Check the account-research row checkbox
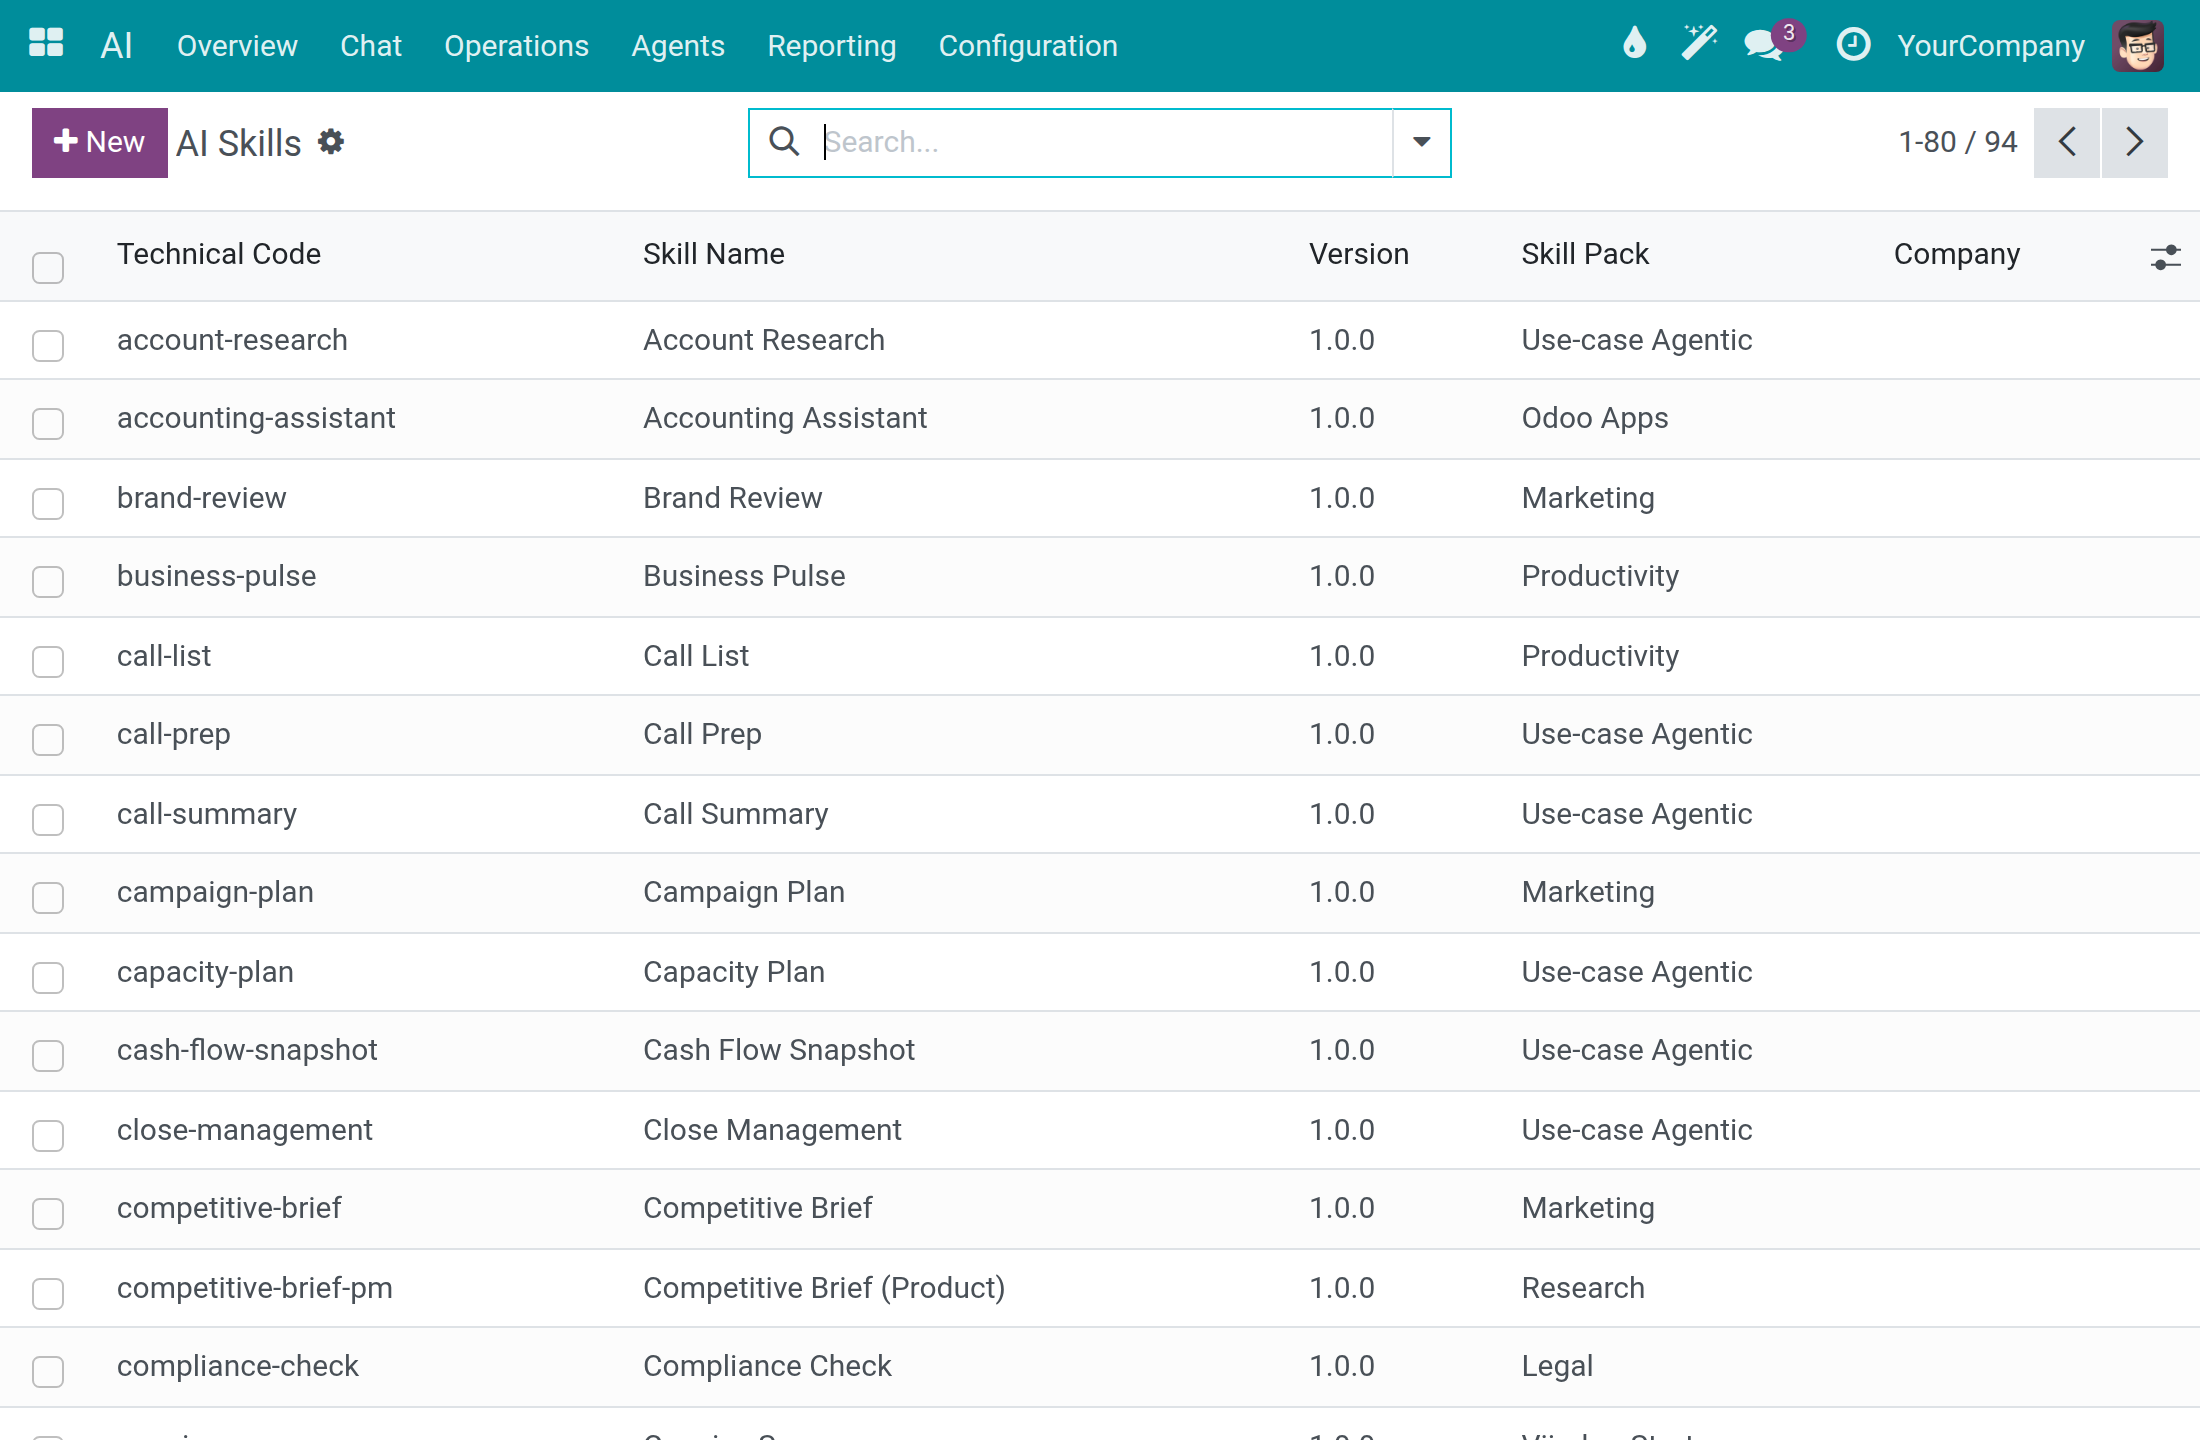 (48, 345)
